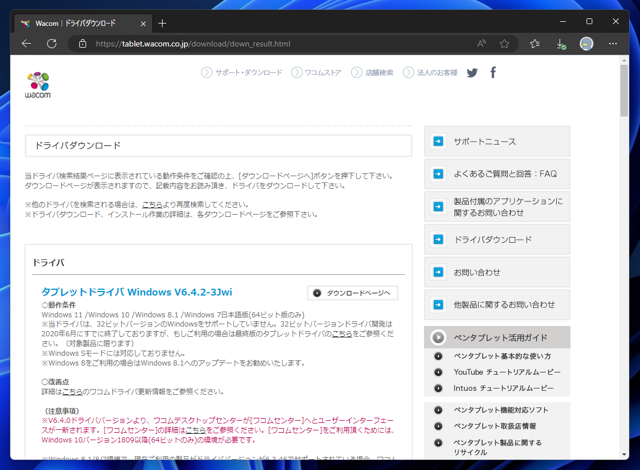The height and width of the screenshot is (470, 640).
Task: Close the Wacom ドライバダウンロード tab
Action: tap(143, 24)
